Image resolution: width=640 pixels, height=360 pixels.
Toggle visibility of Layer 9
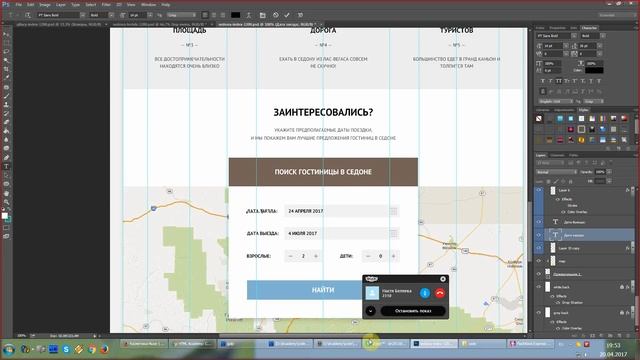[x=538, y=190]
